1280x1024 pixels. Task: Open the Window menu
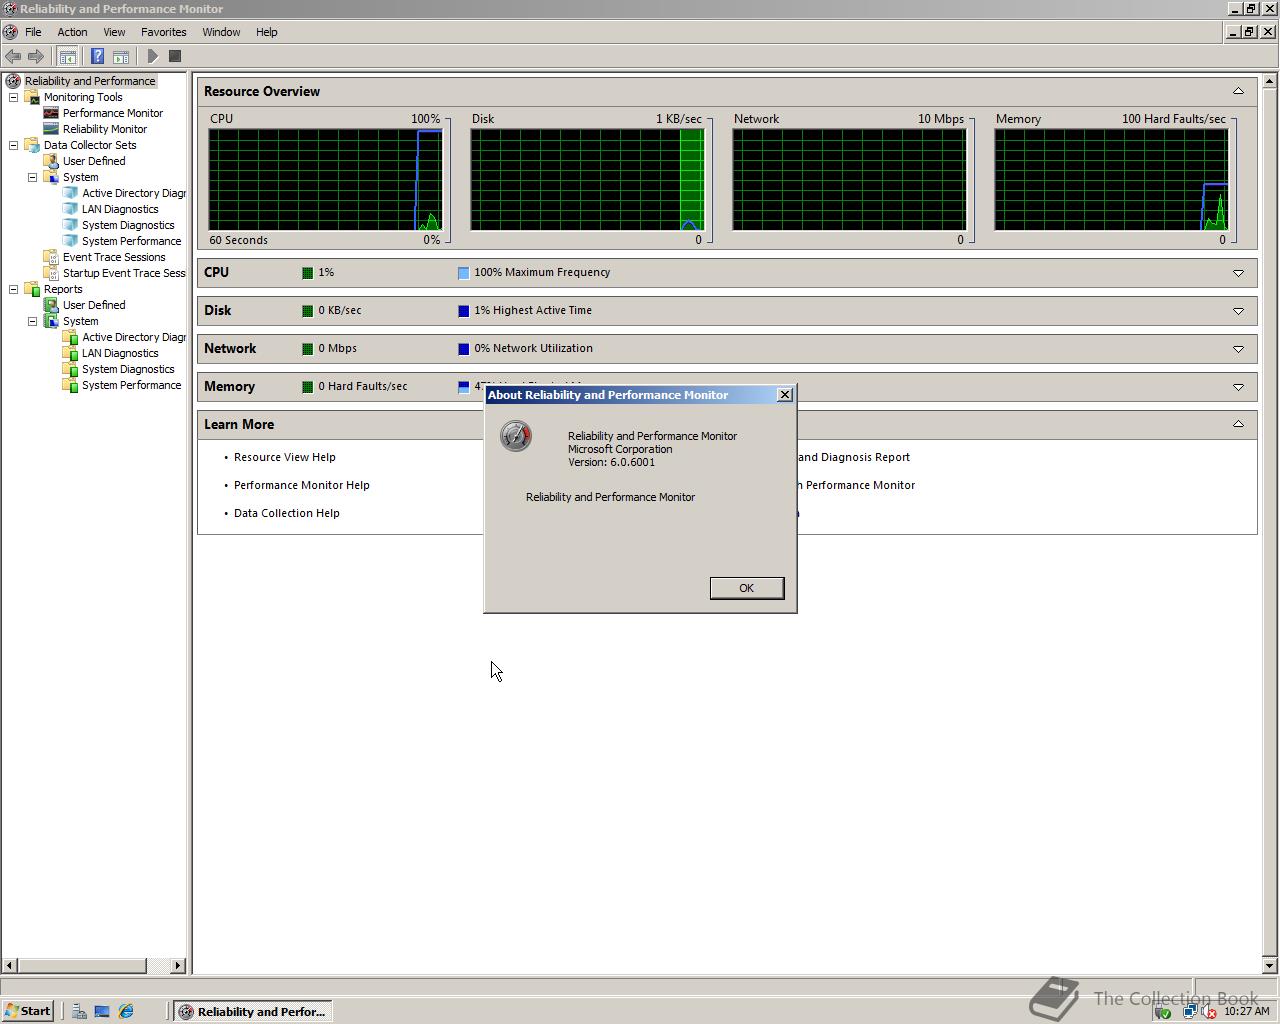(x=221, y=32)
